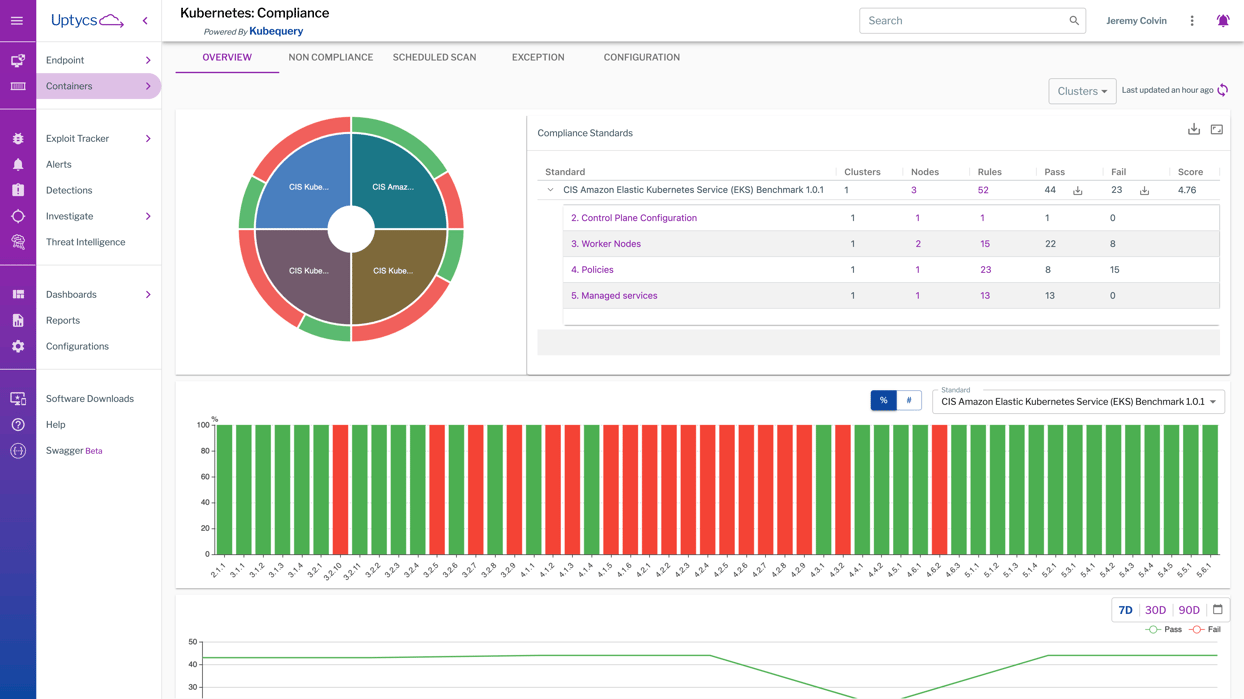
Task: Open the 4. Policies section link
Action: point(592,270)
